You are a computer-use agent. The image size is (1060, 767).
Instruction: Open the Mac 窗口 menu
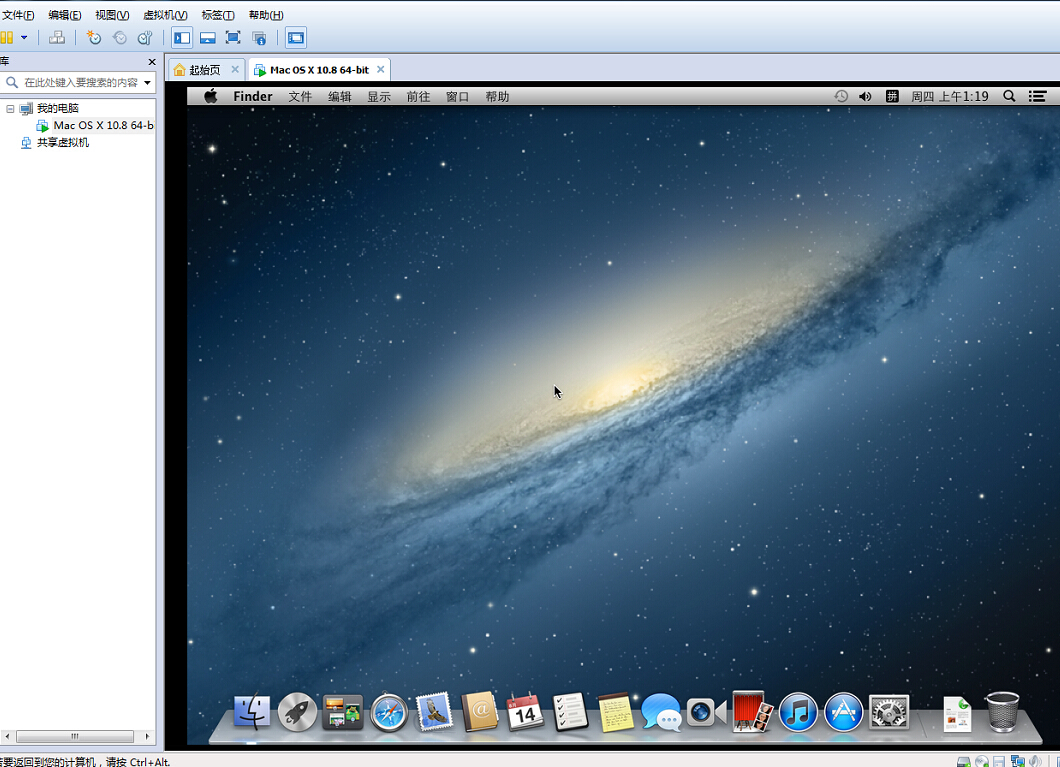pos(457,97)
